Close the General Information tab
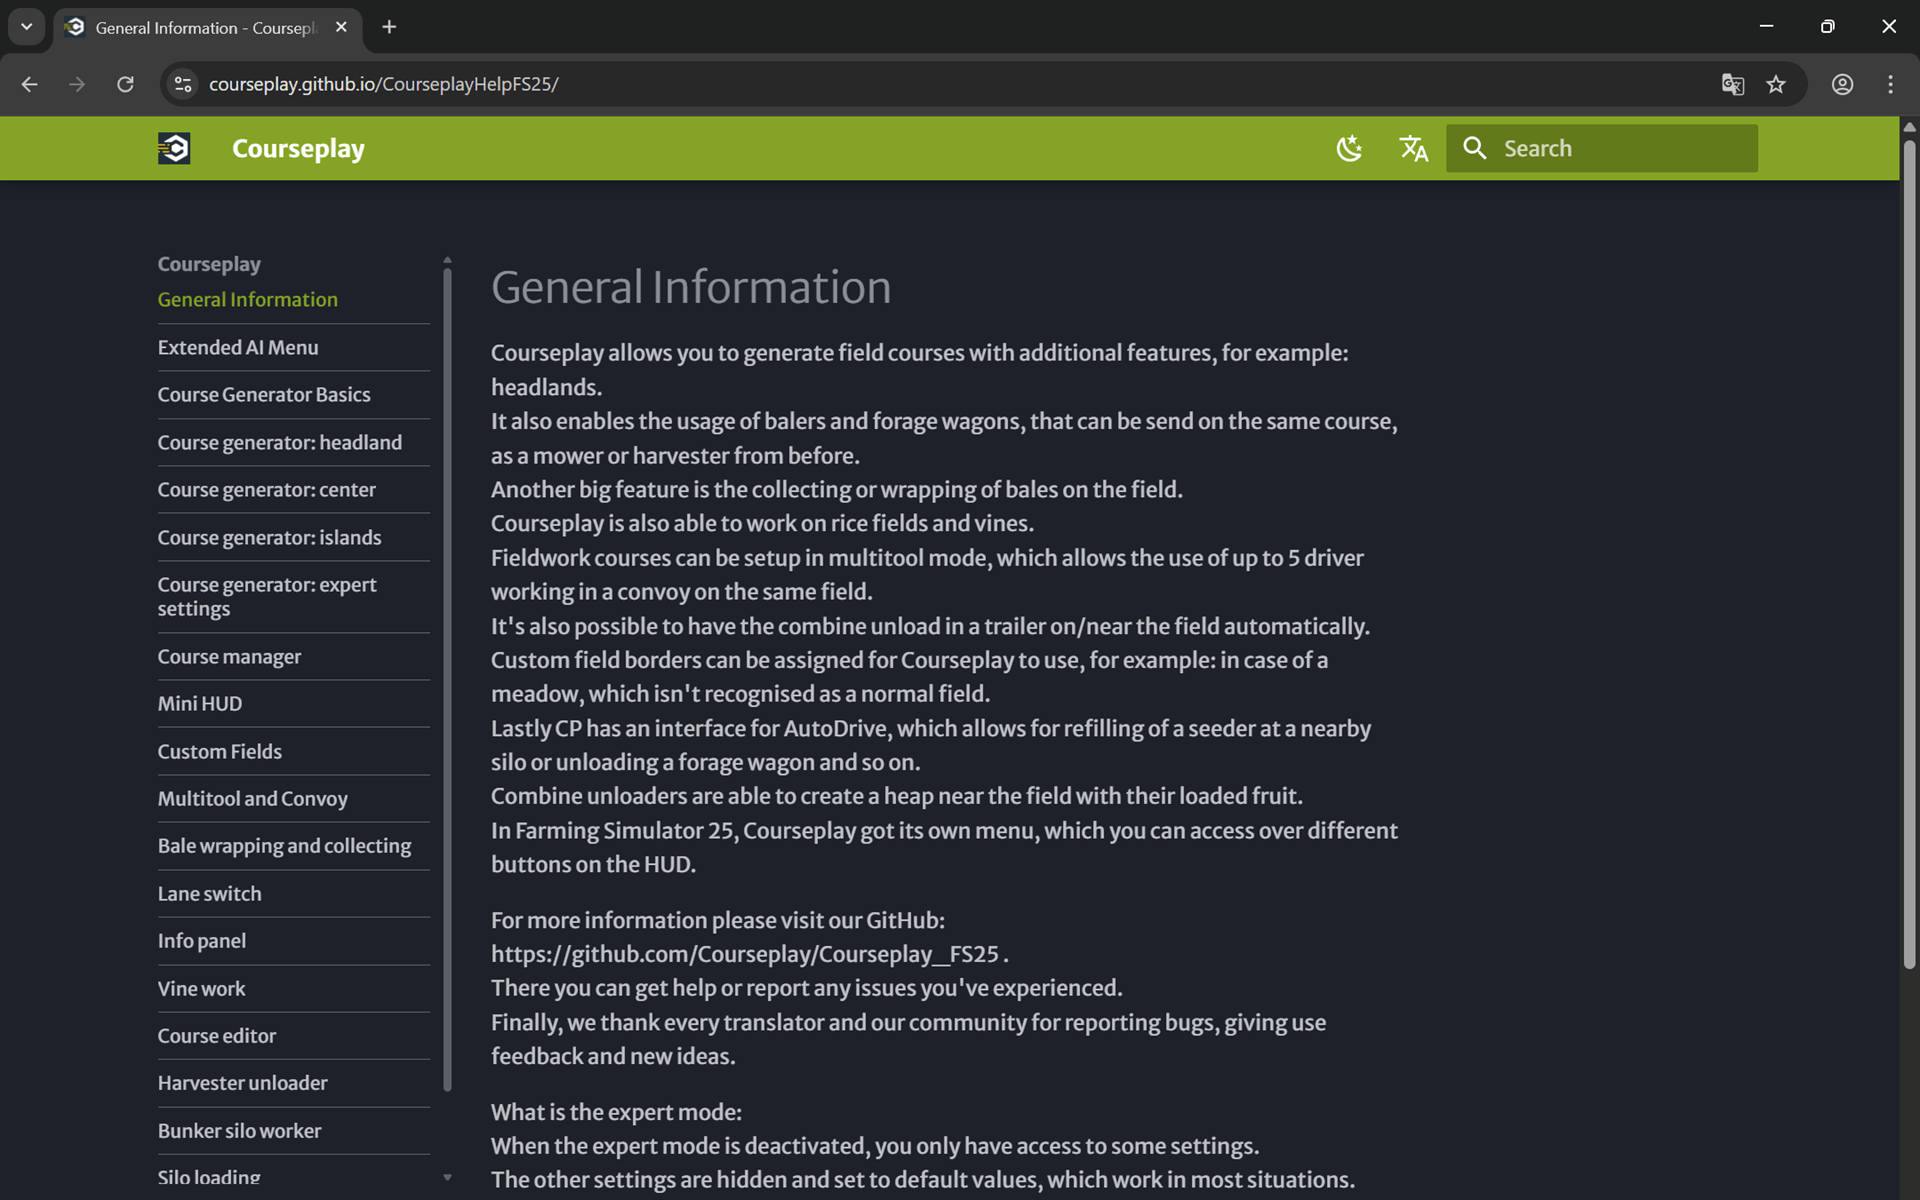Viewport: 1920px width, 1200px height. coord(341,27)
